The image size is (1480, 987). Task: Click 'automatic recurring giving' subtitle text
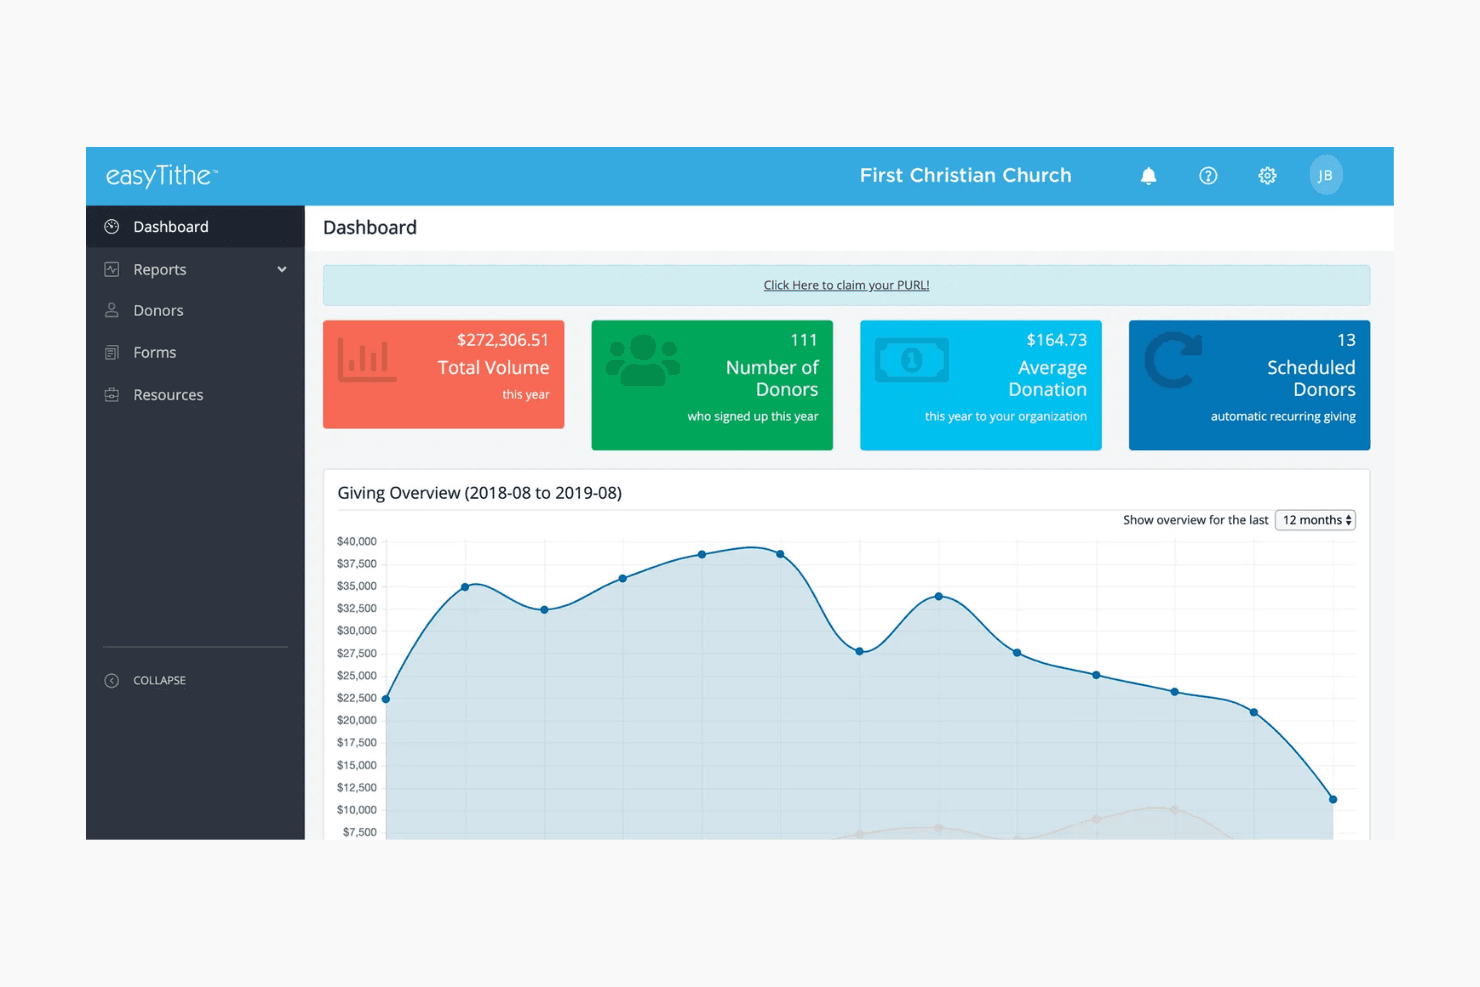(1283, 417)
